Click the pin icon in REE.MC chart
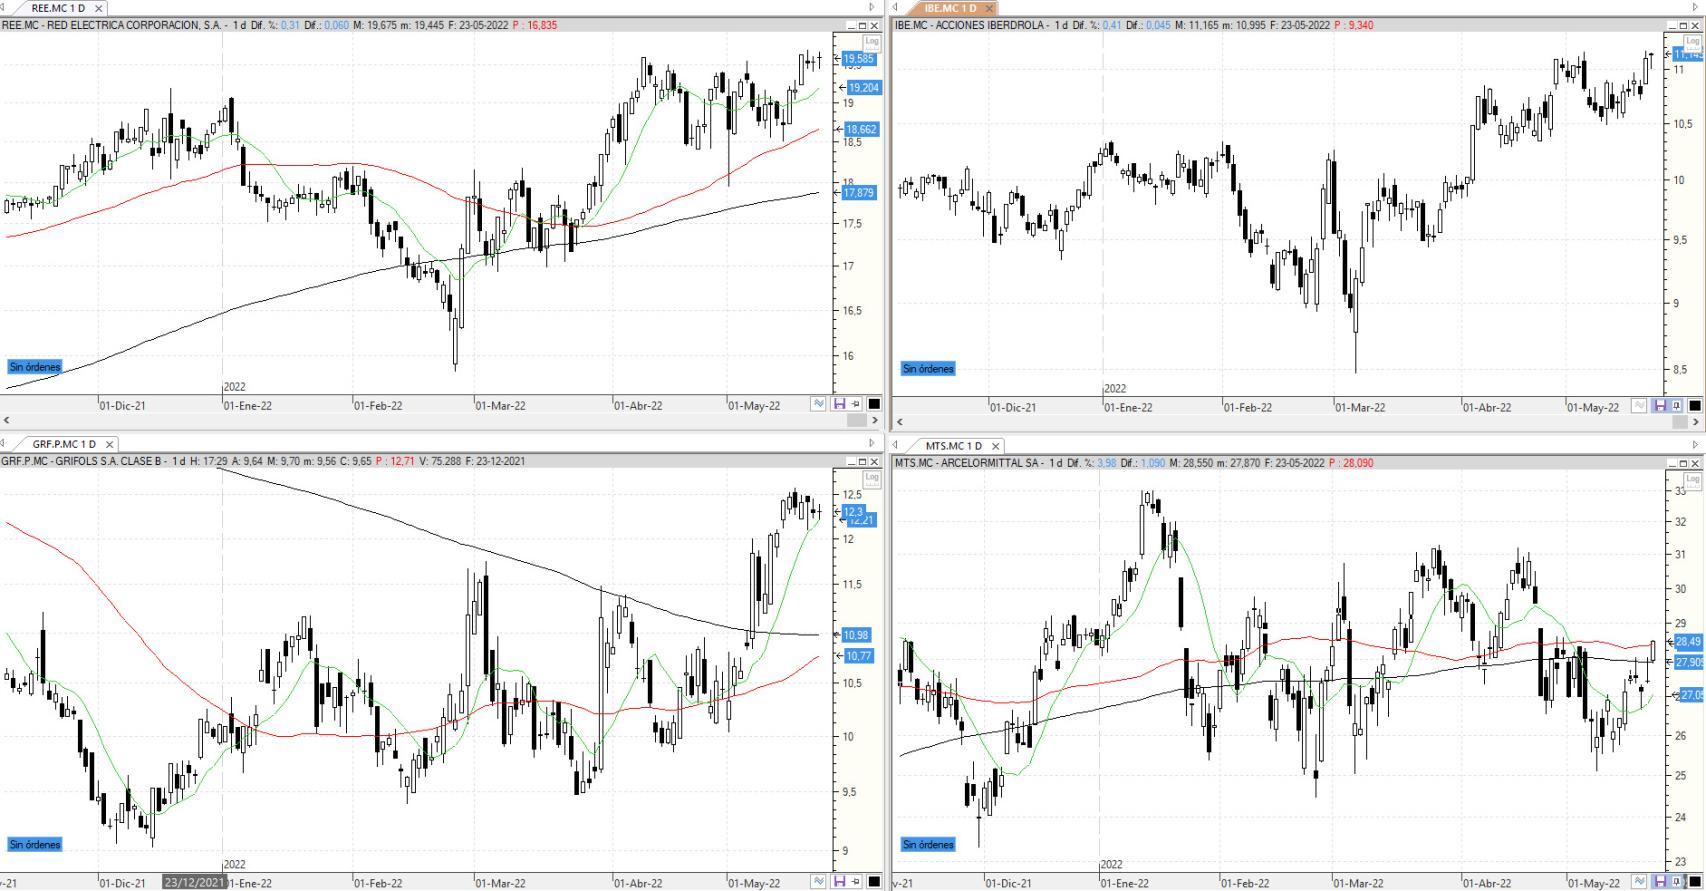This screenshot has width=1706, height=891. (x=856, y=404)
